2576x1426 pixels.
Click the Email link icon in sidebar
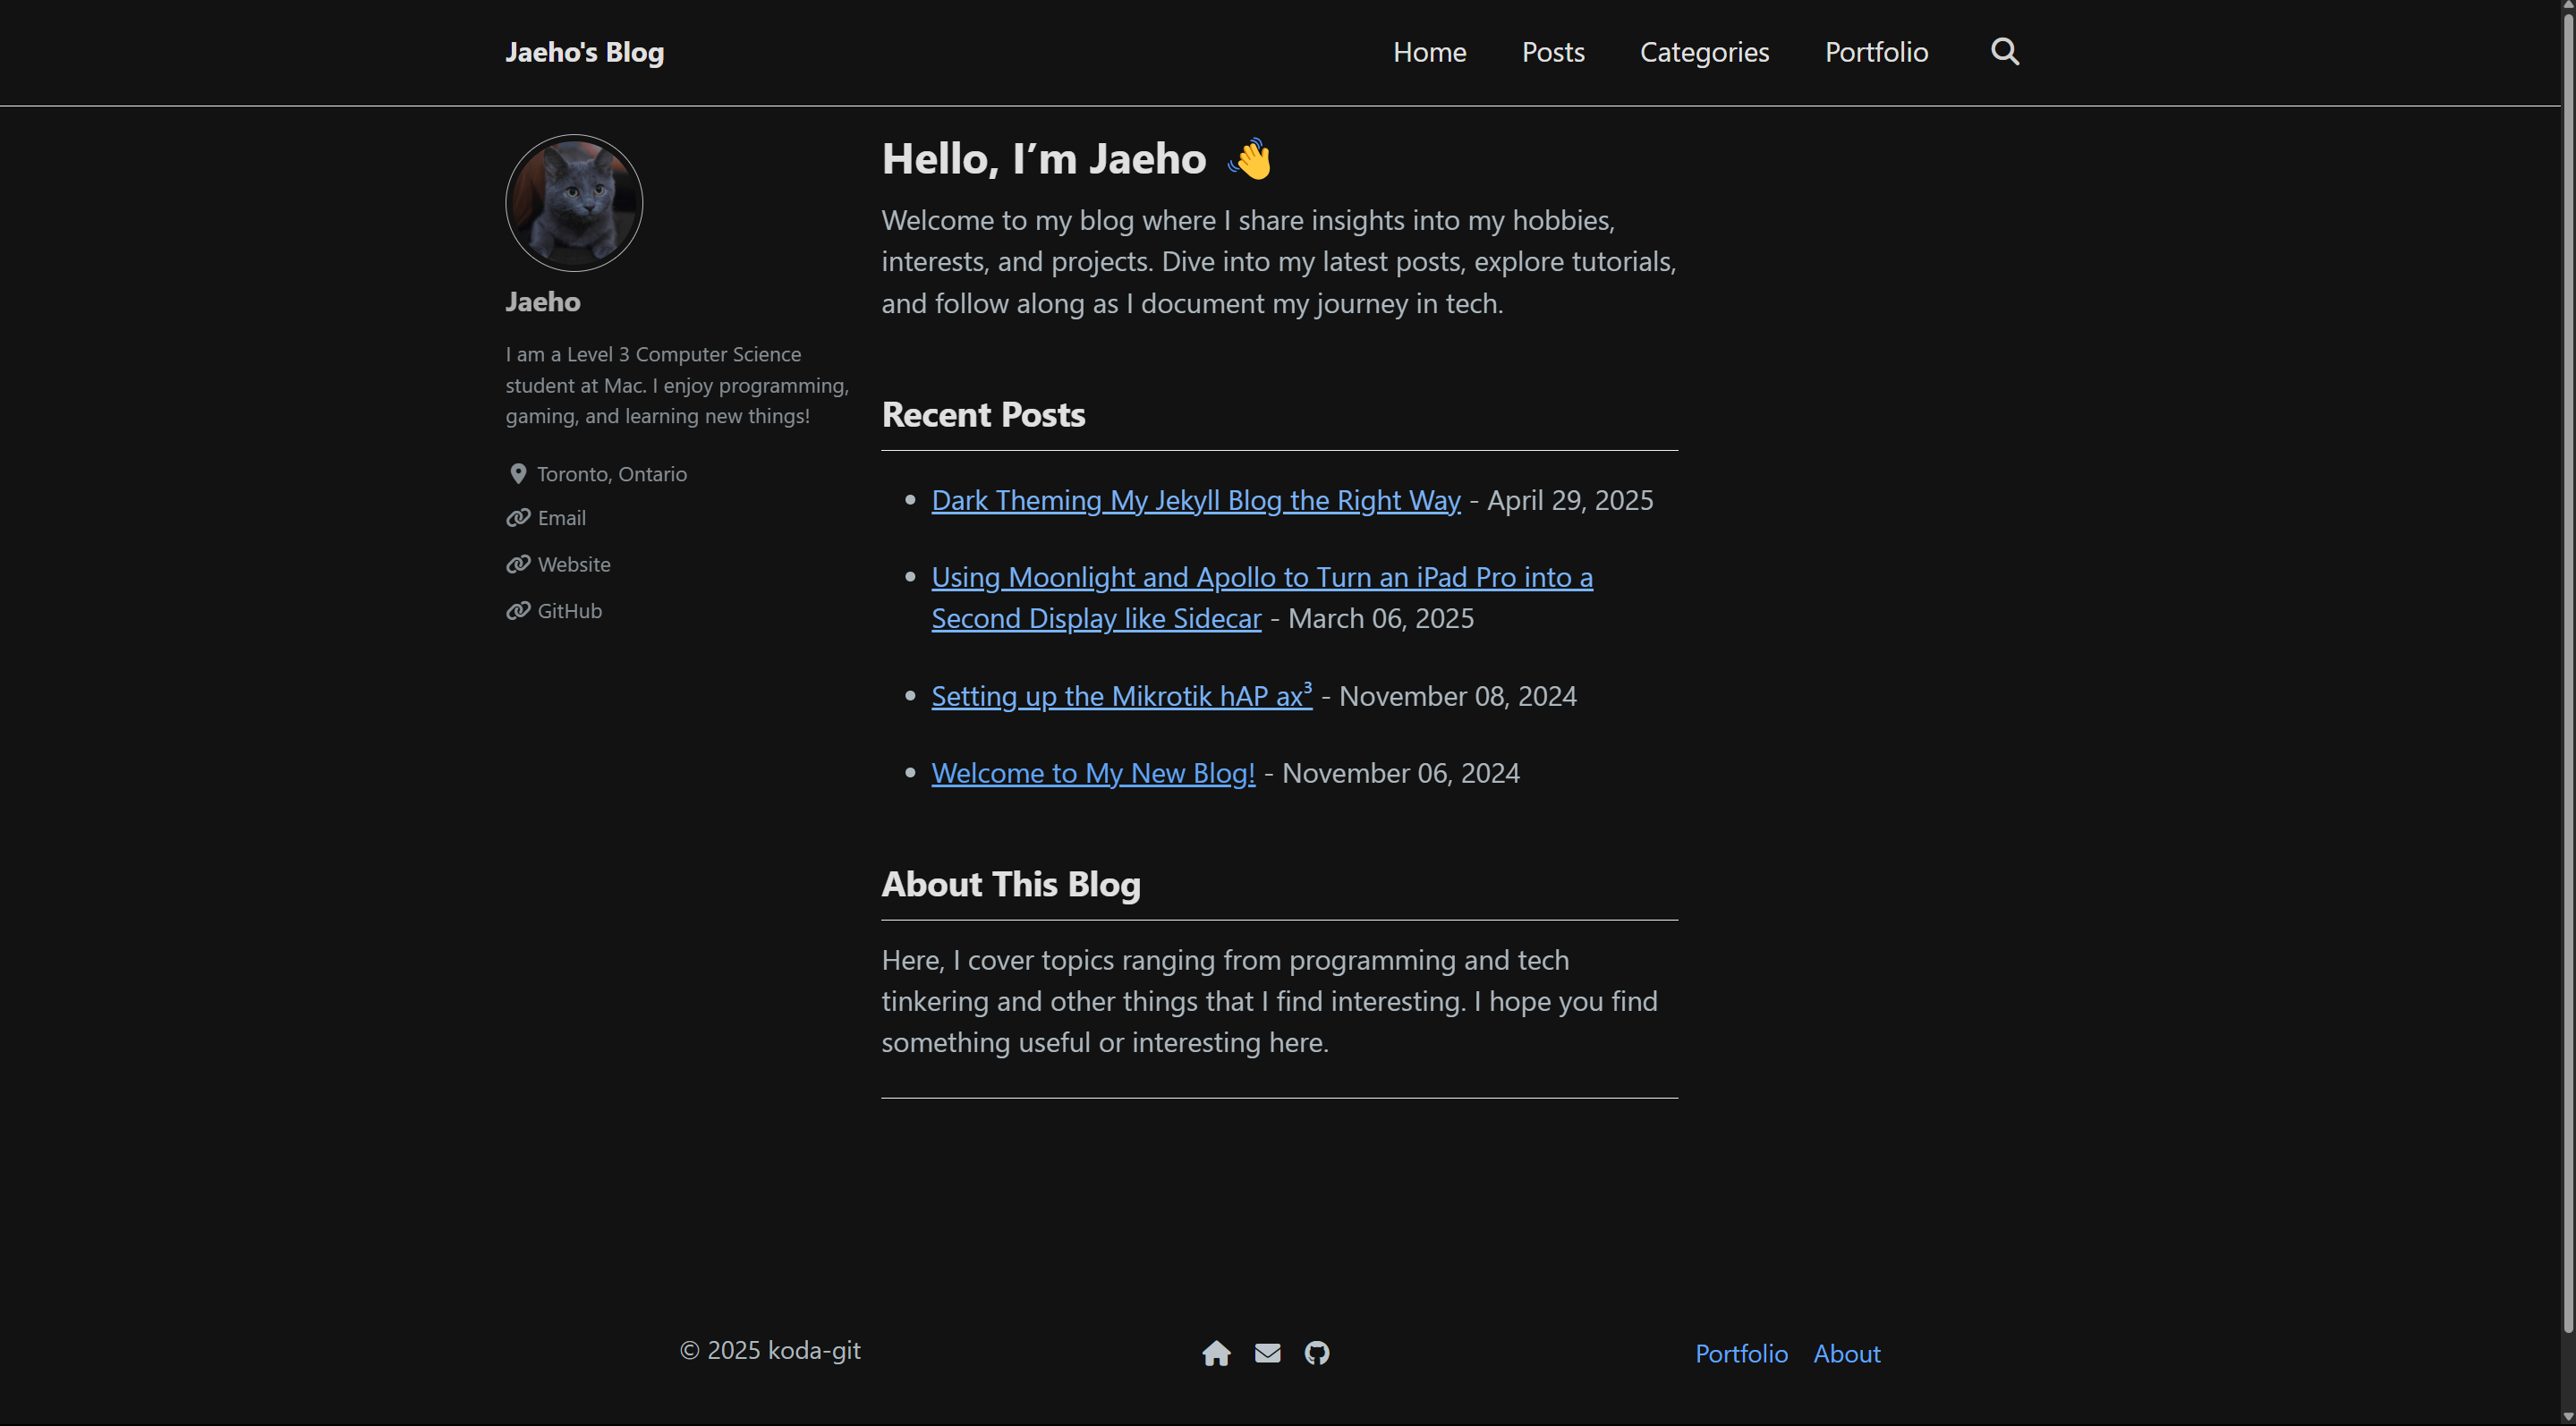coord(518,518)
